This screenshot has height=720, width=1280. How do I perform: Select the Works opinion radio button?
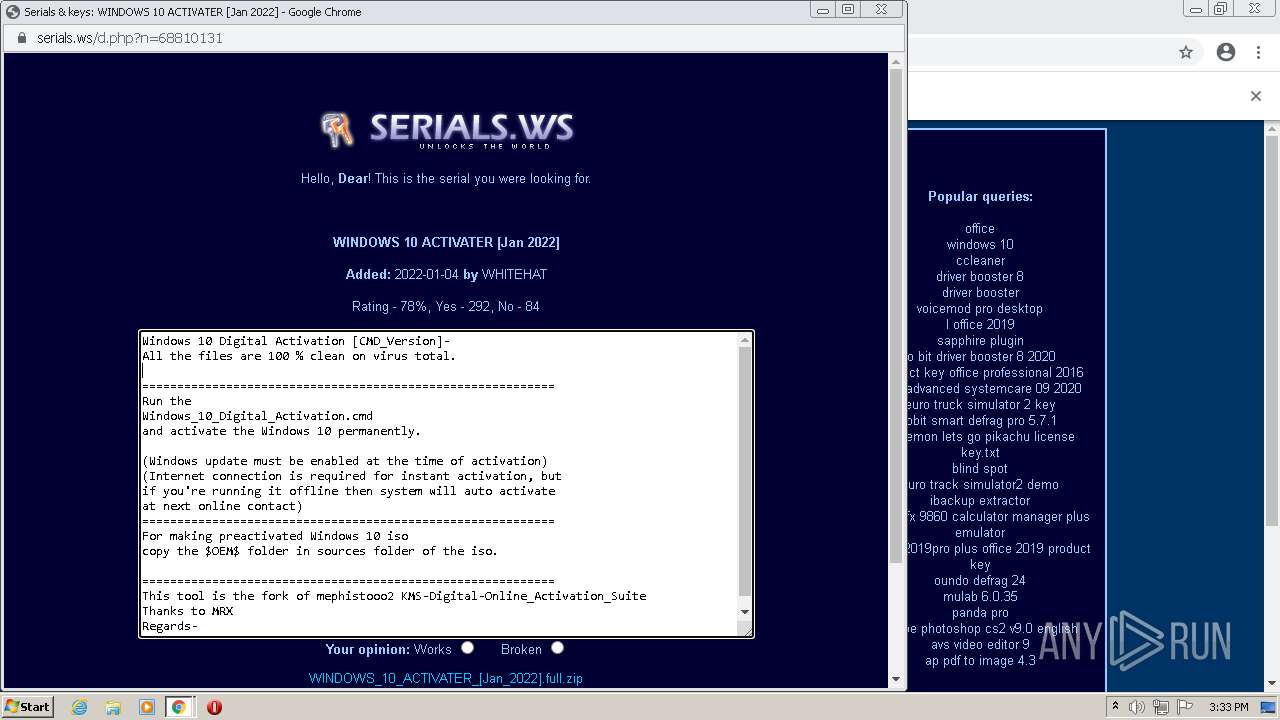tap(467, 648)
